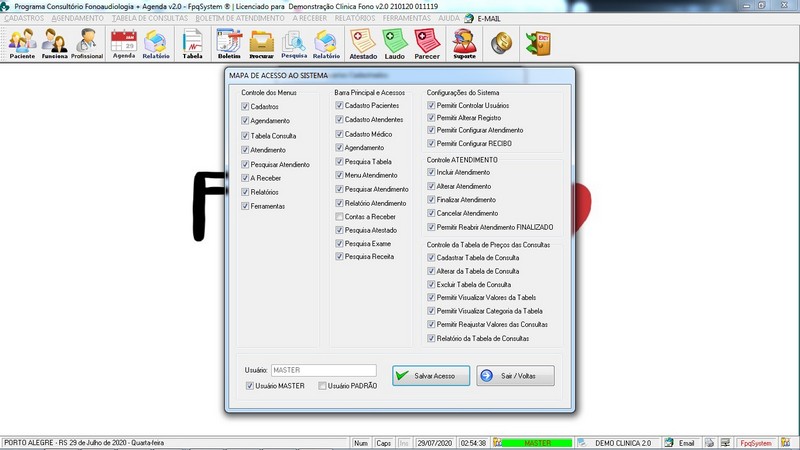800x450 pixels.
Task: Click the Email item in the status bar
Action: 681,443
